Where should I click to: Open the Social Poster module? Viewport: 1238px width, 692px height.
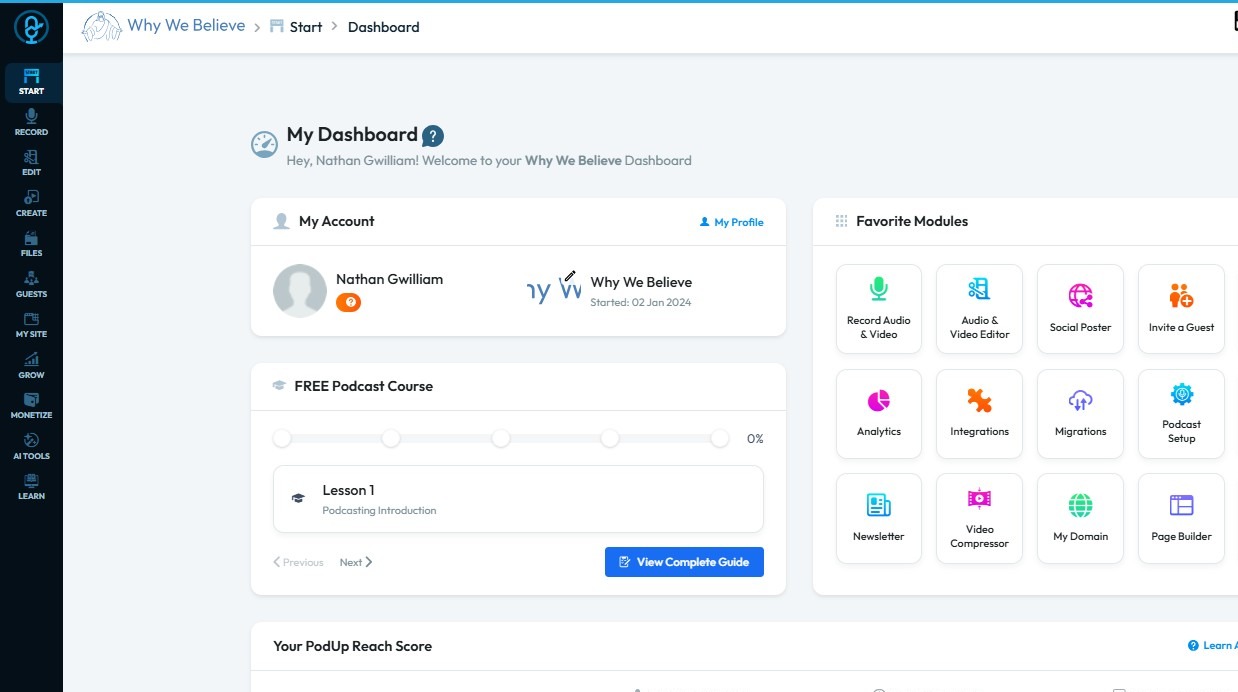tap(1080, 309)
